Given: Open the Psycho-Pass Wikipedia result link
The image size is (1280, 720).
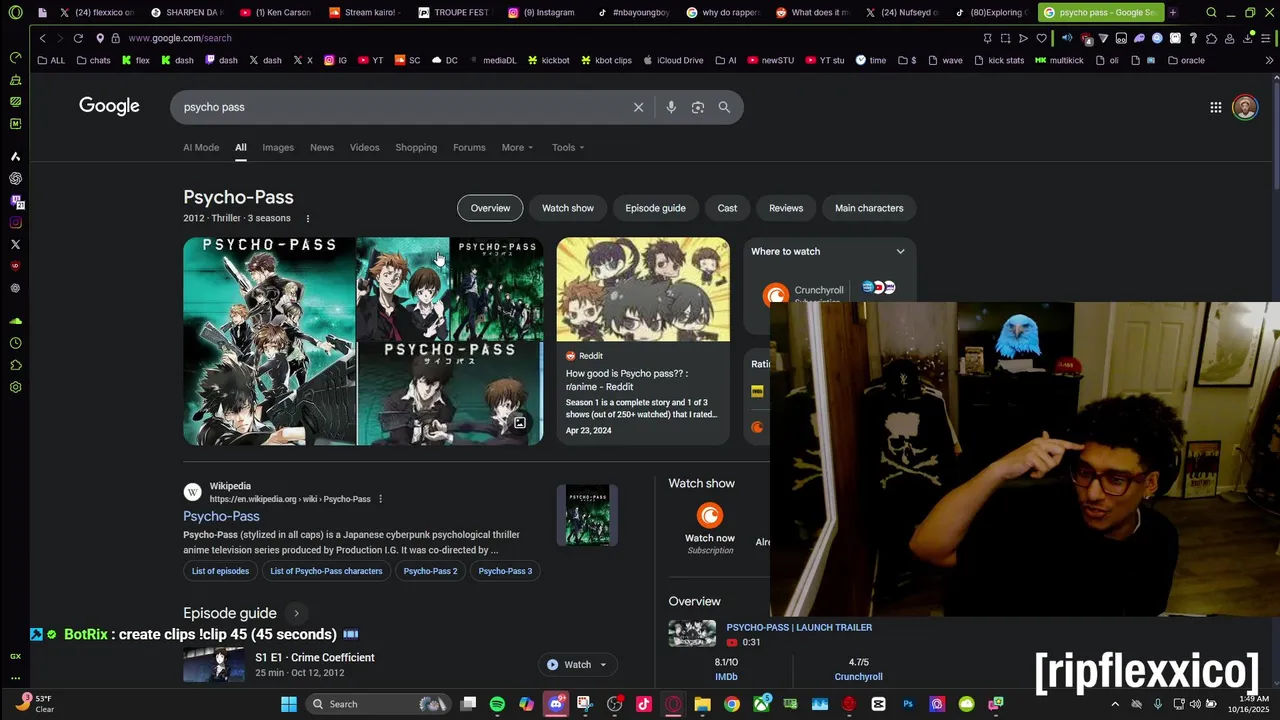Looking at the screenshot, I should pos(221,516).
